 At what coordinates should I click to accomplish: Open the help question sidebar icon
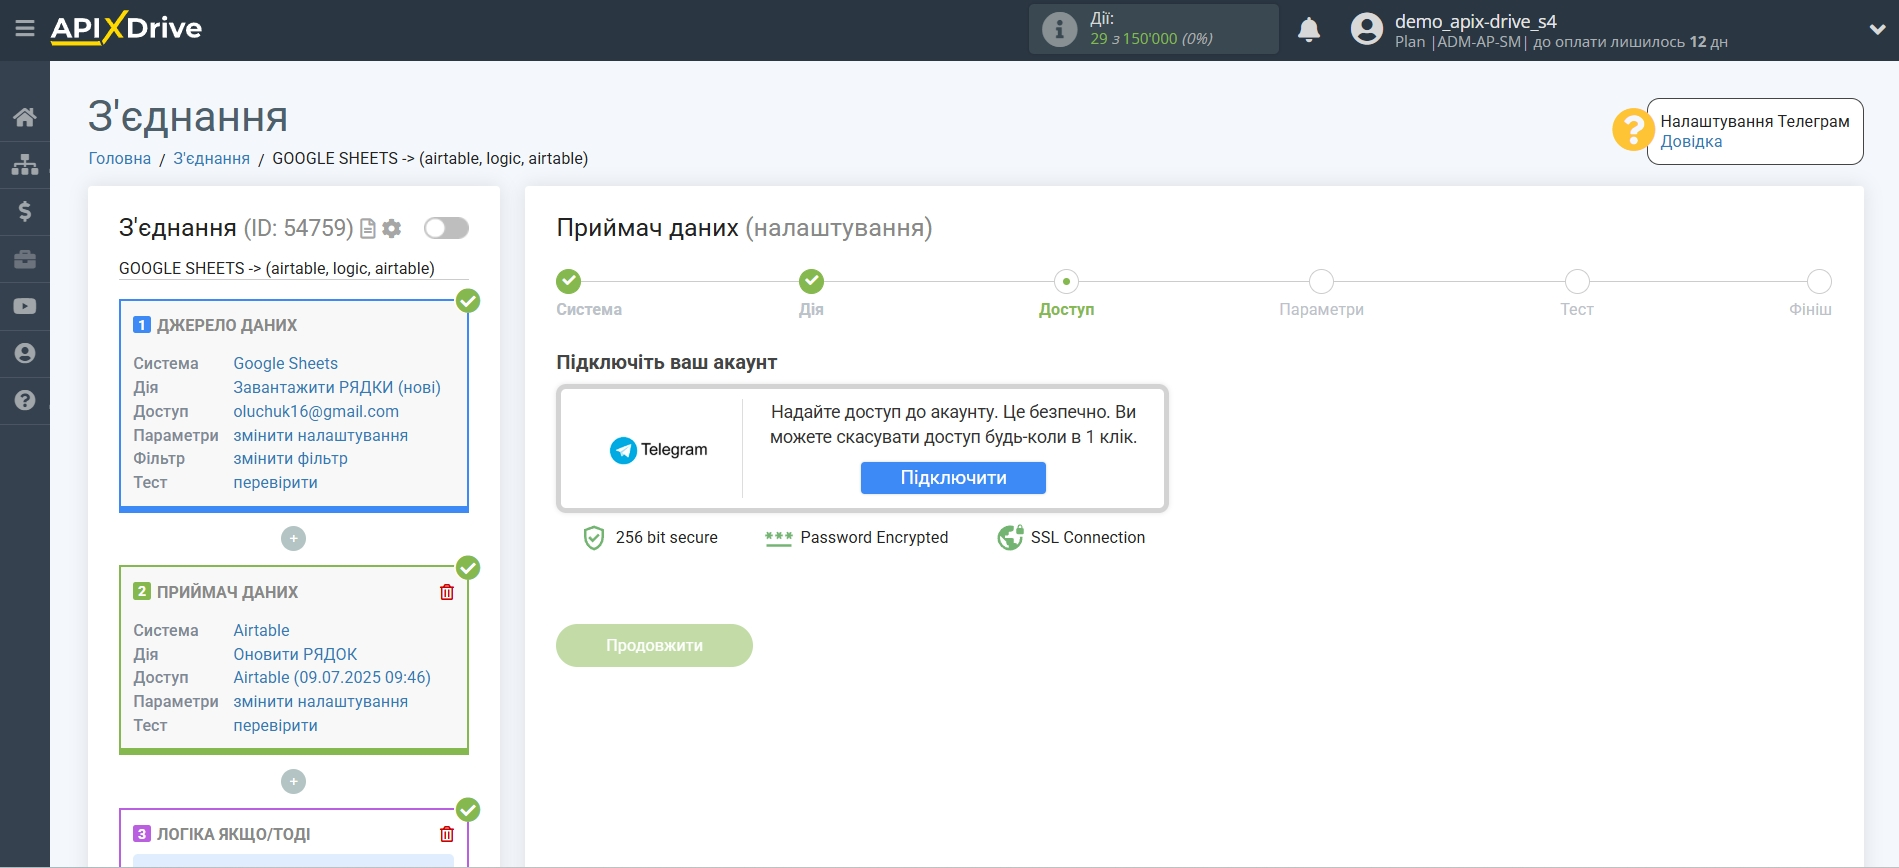25,400
